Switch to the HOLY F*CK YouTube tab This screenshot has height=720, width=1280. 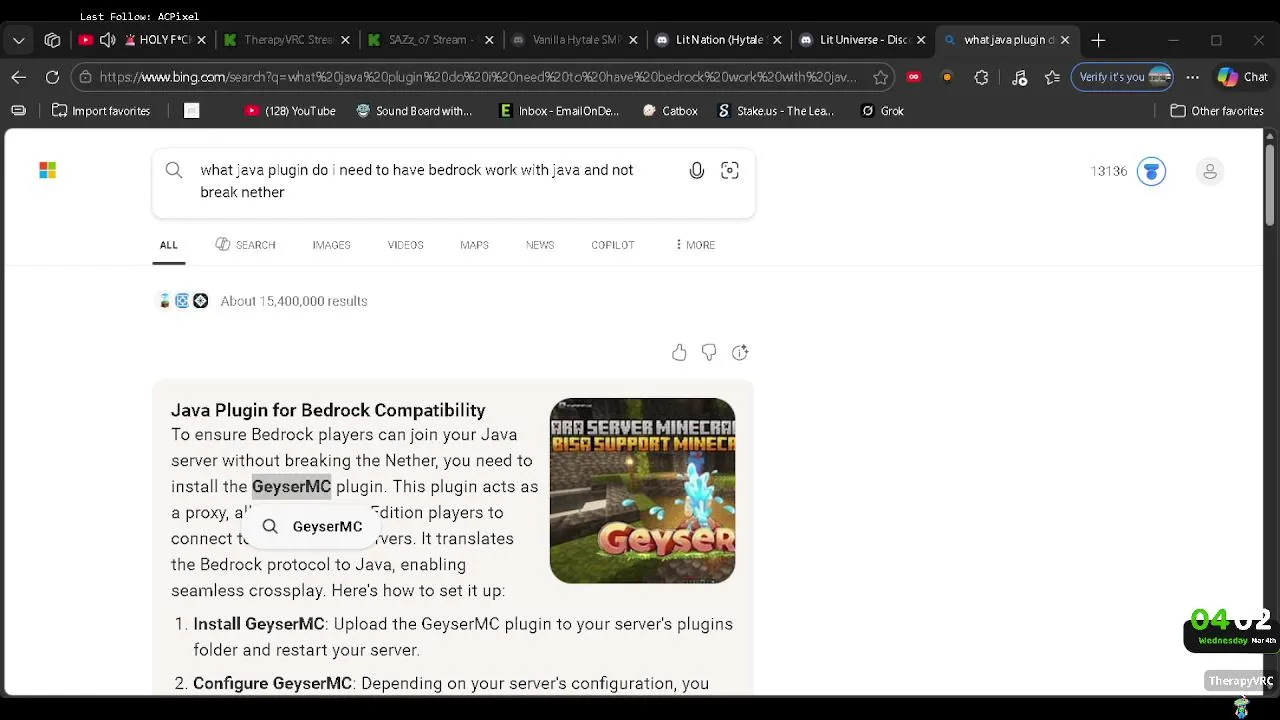pos(142,40)
